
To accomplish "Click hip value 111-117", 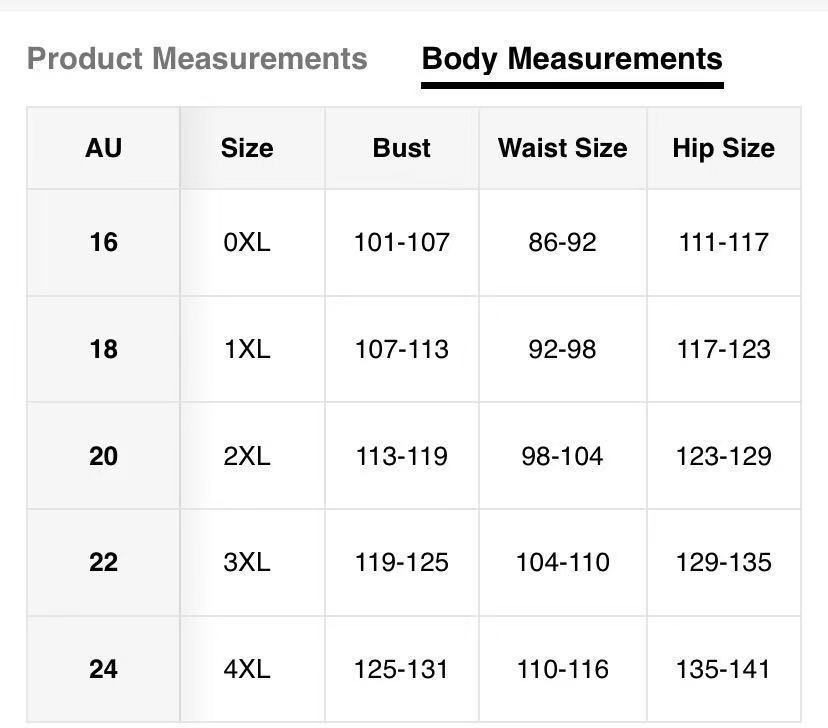I will pos(723,242).
